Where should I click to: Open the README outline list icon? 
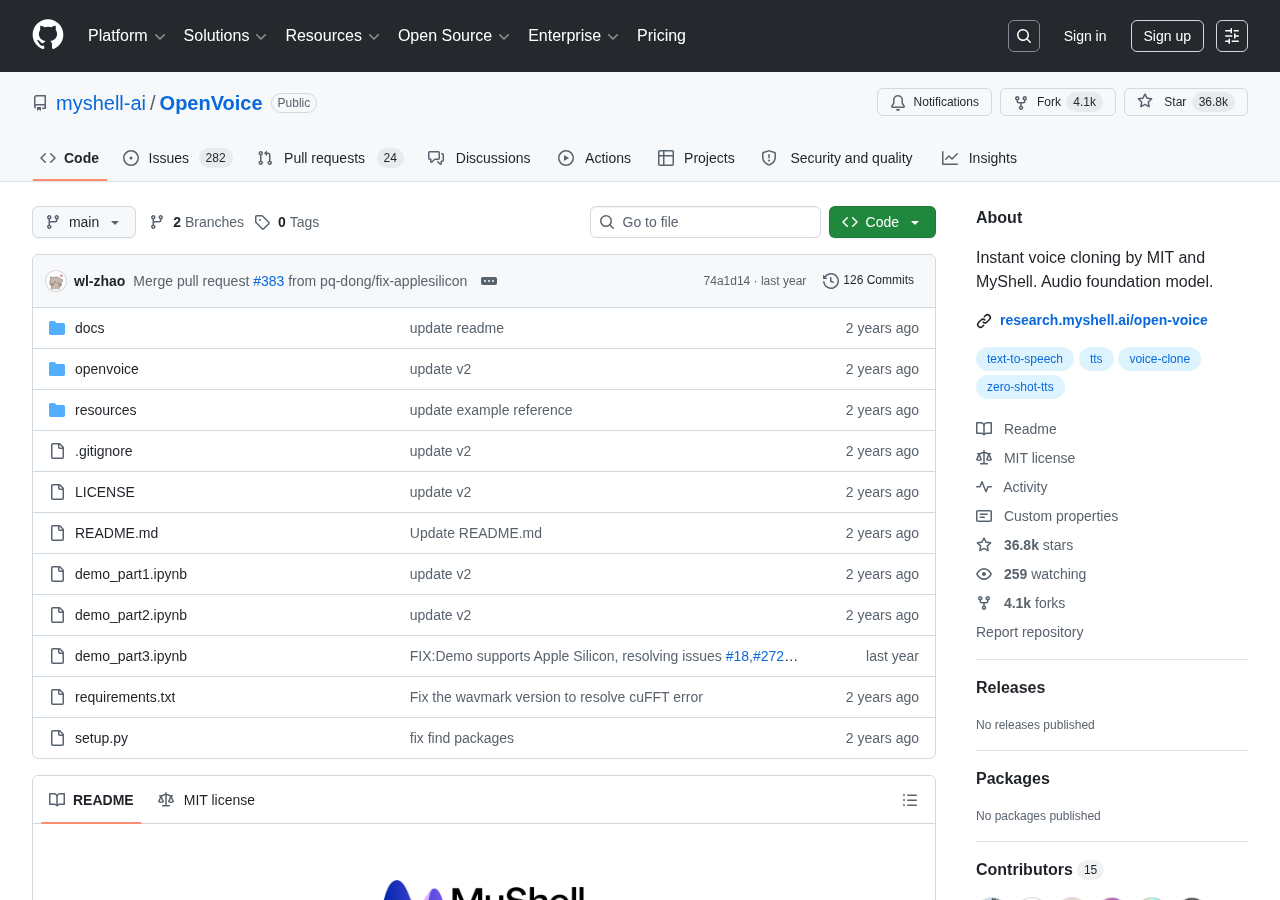coord(910,800)
